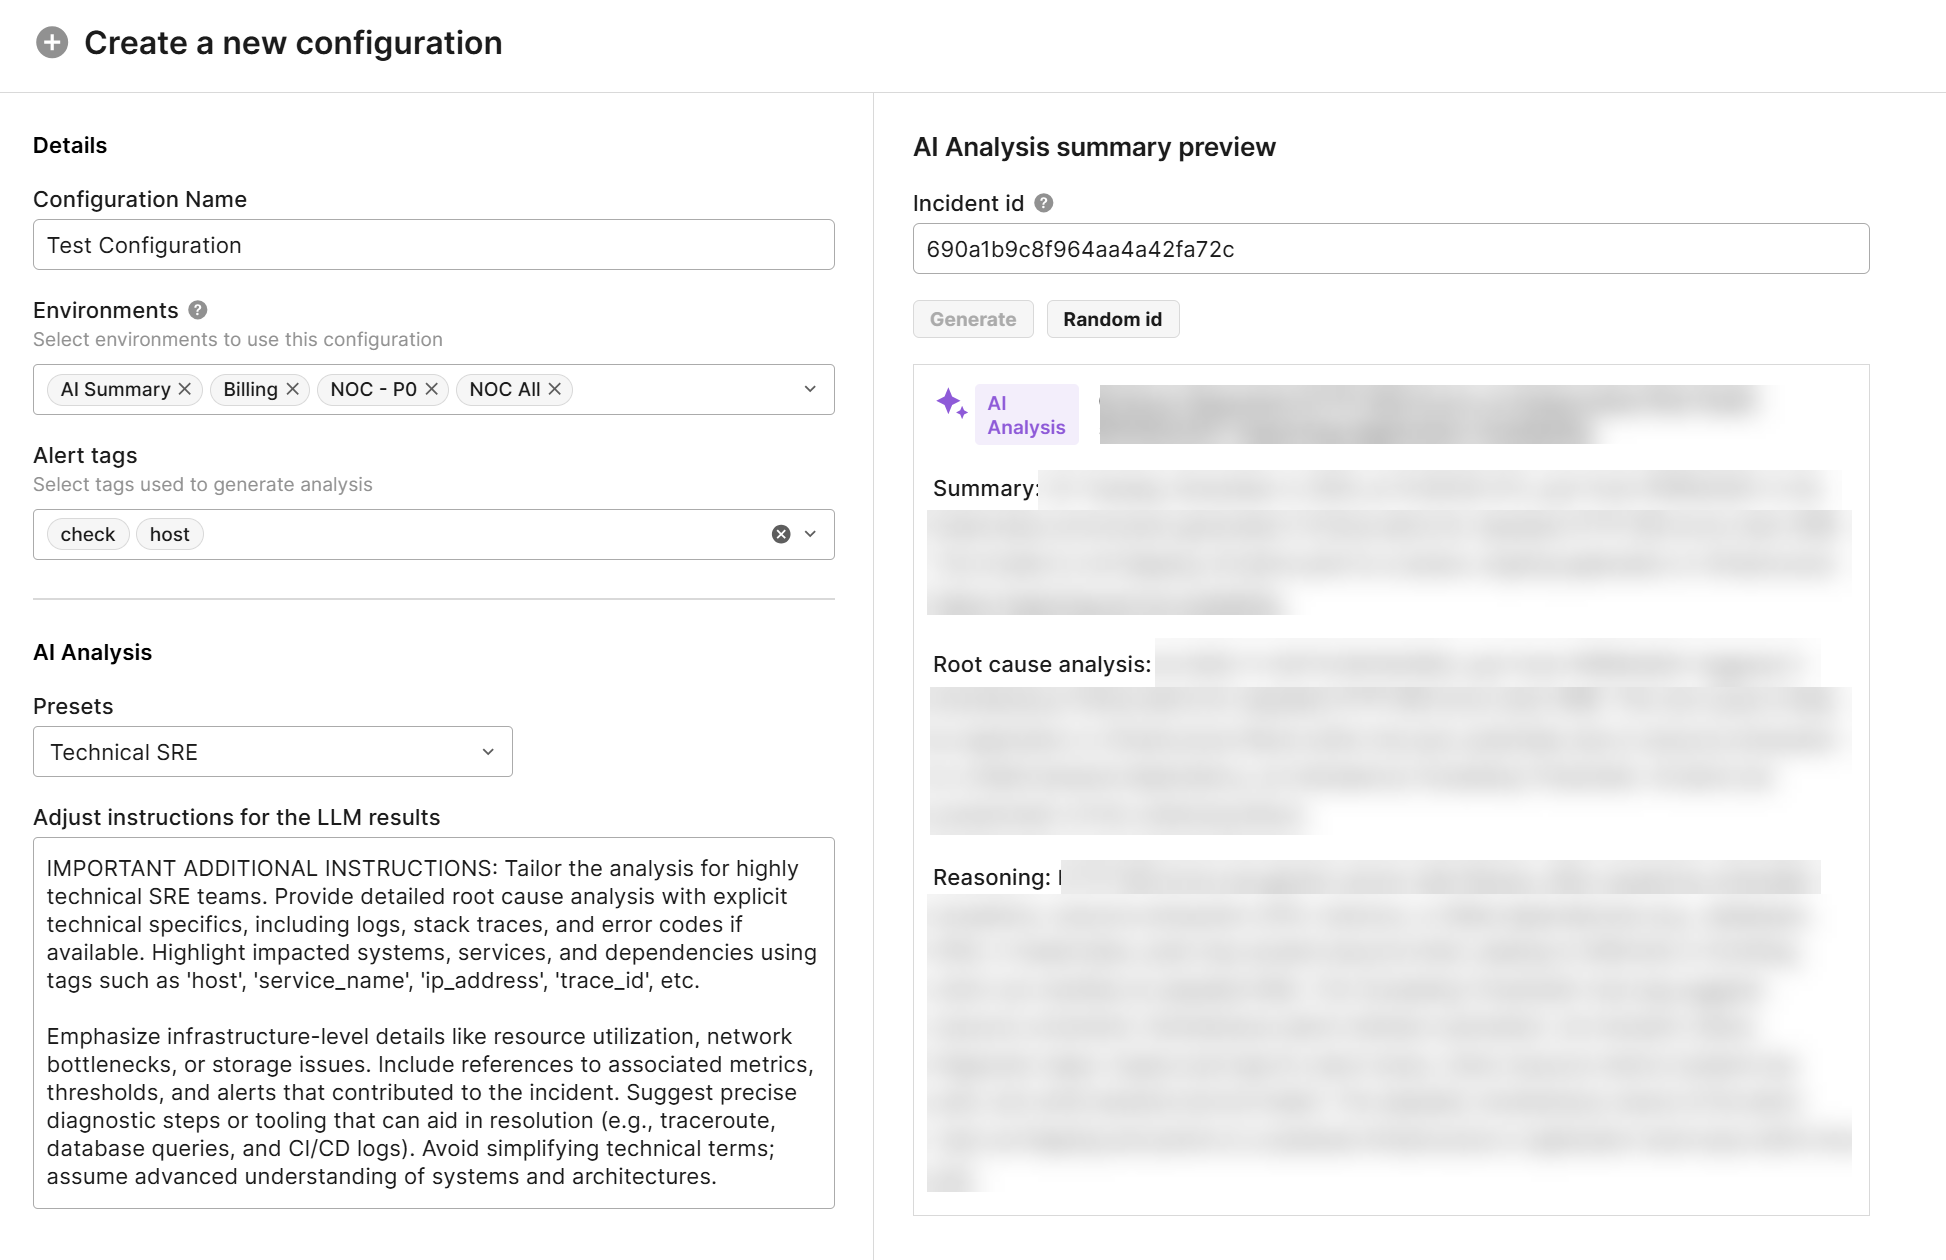Expand the Alert tags dropdown arrow

[810, 534]
